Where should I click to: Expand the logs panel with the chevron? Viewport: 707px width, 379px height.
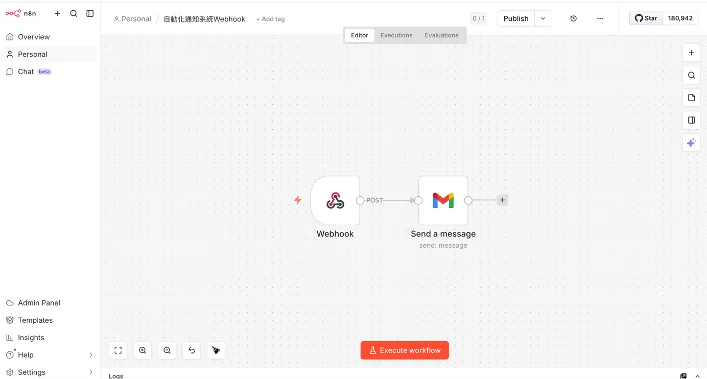[697, 376]
